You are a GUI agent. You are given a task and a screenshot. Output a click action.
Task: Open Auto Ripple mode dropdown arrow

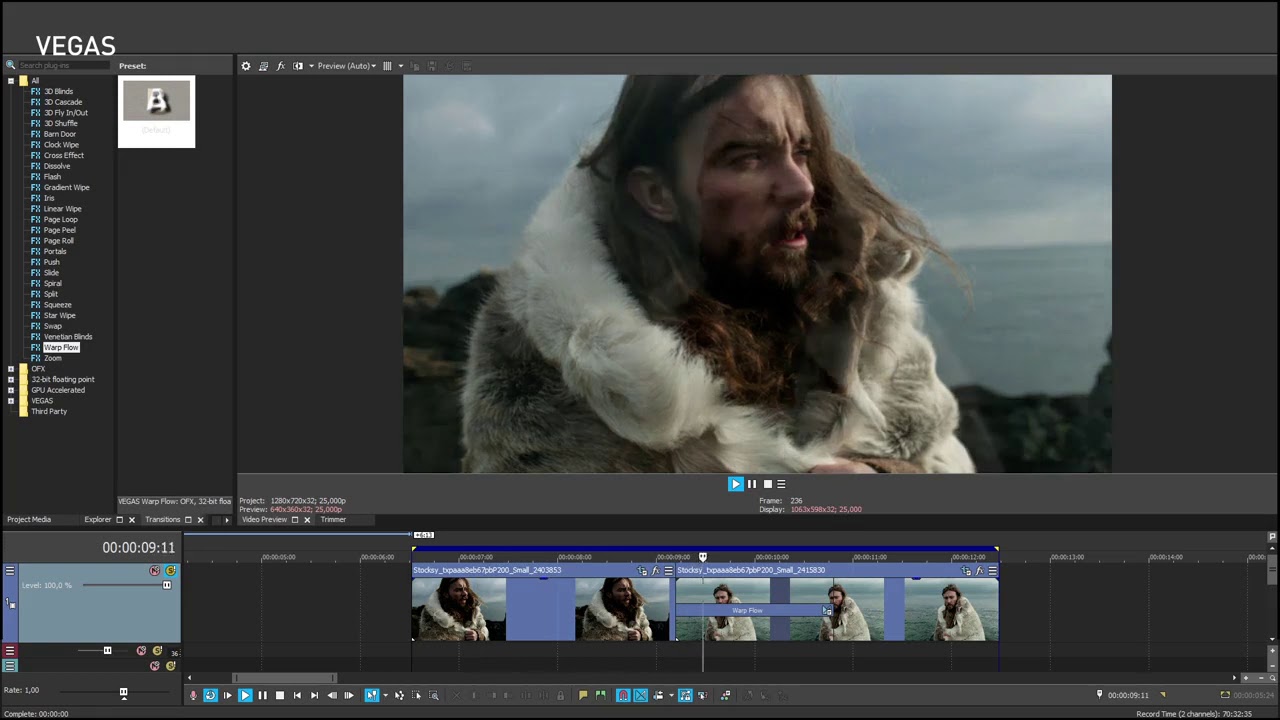click(671, 695)
